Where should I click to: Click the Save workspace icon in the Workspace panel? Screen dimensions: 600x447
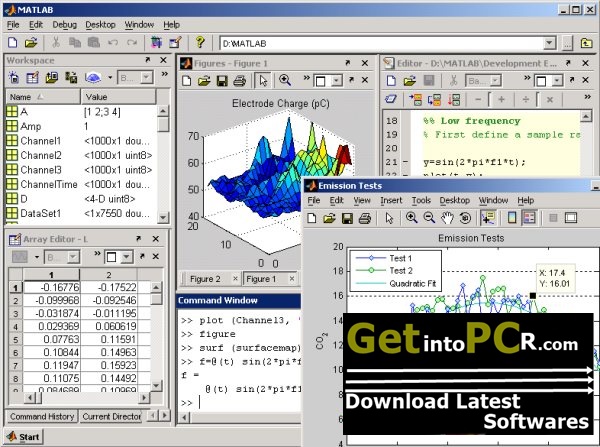click(x=71, y=78)
